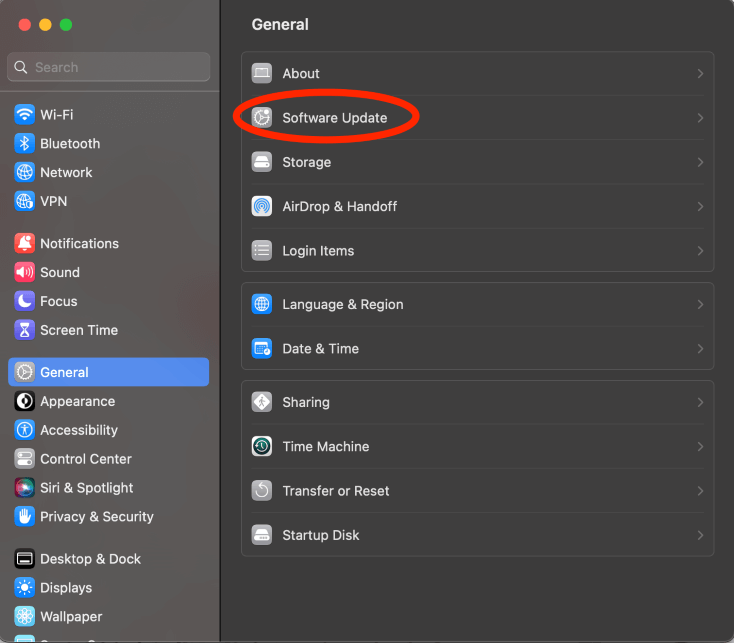Image resolution: width=734 pixels, height=643 pixels.
Task: Open Startup Disk using its chevron
Action: coord(700,536)
